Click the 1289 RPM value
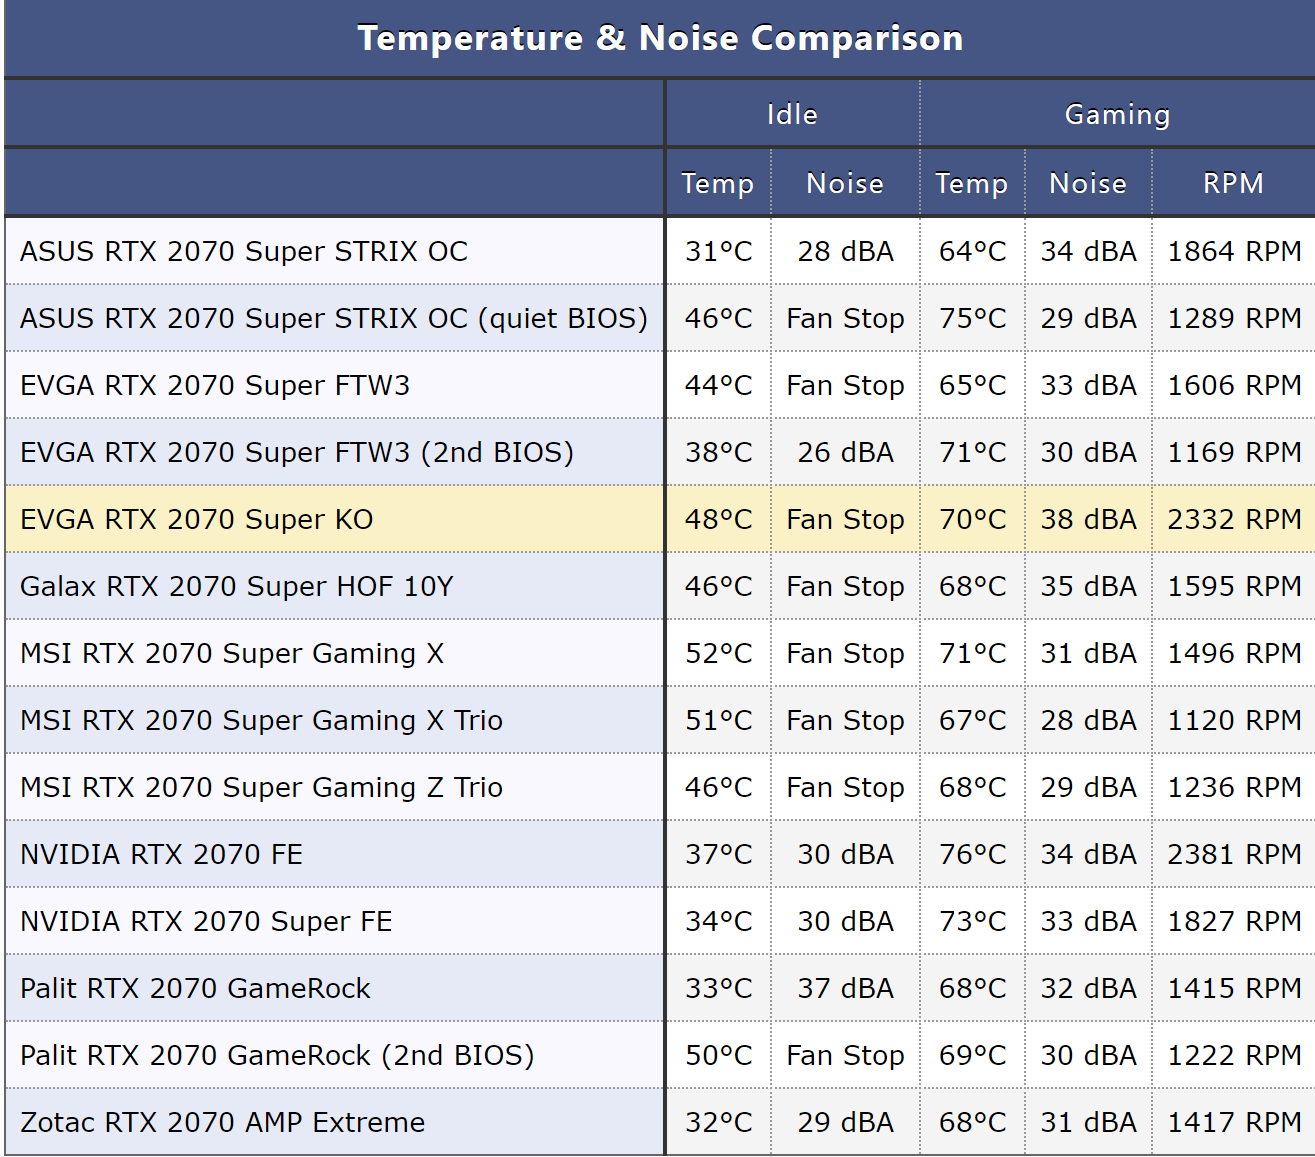 (1234, 318)
